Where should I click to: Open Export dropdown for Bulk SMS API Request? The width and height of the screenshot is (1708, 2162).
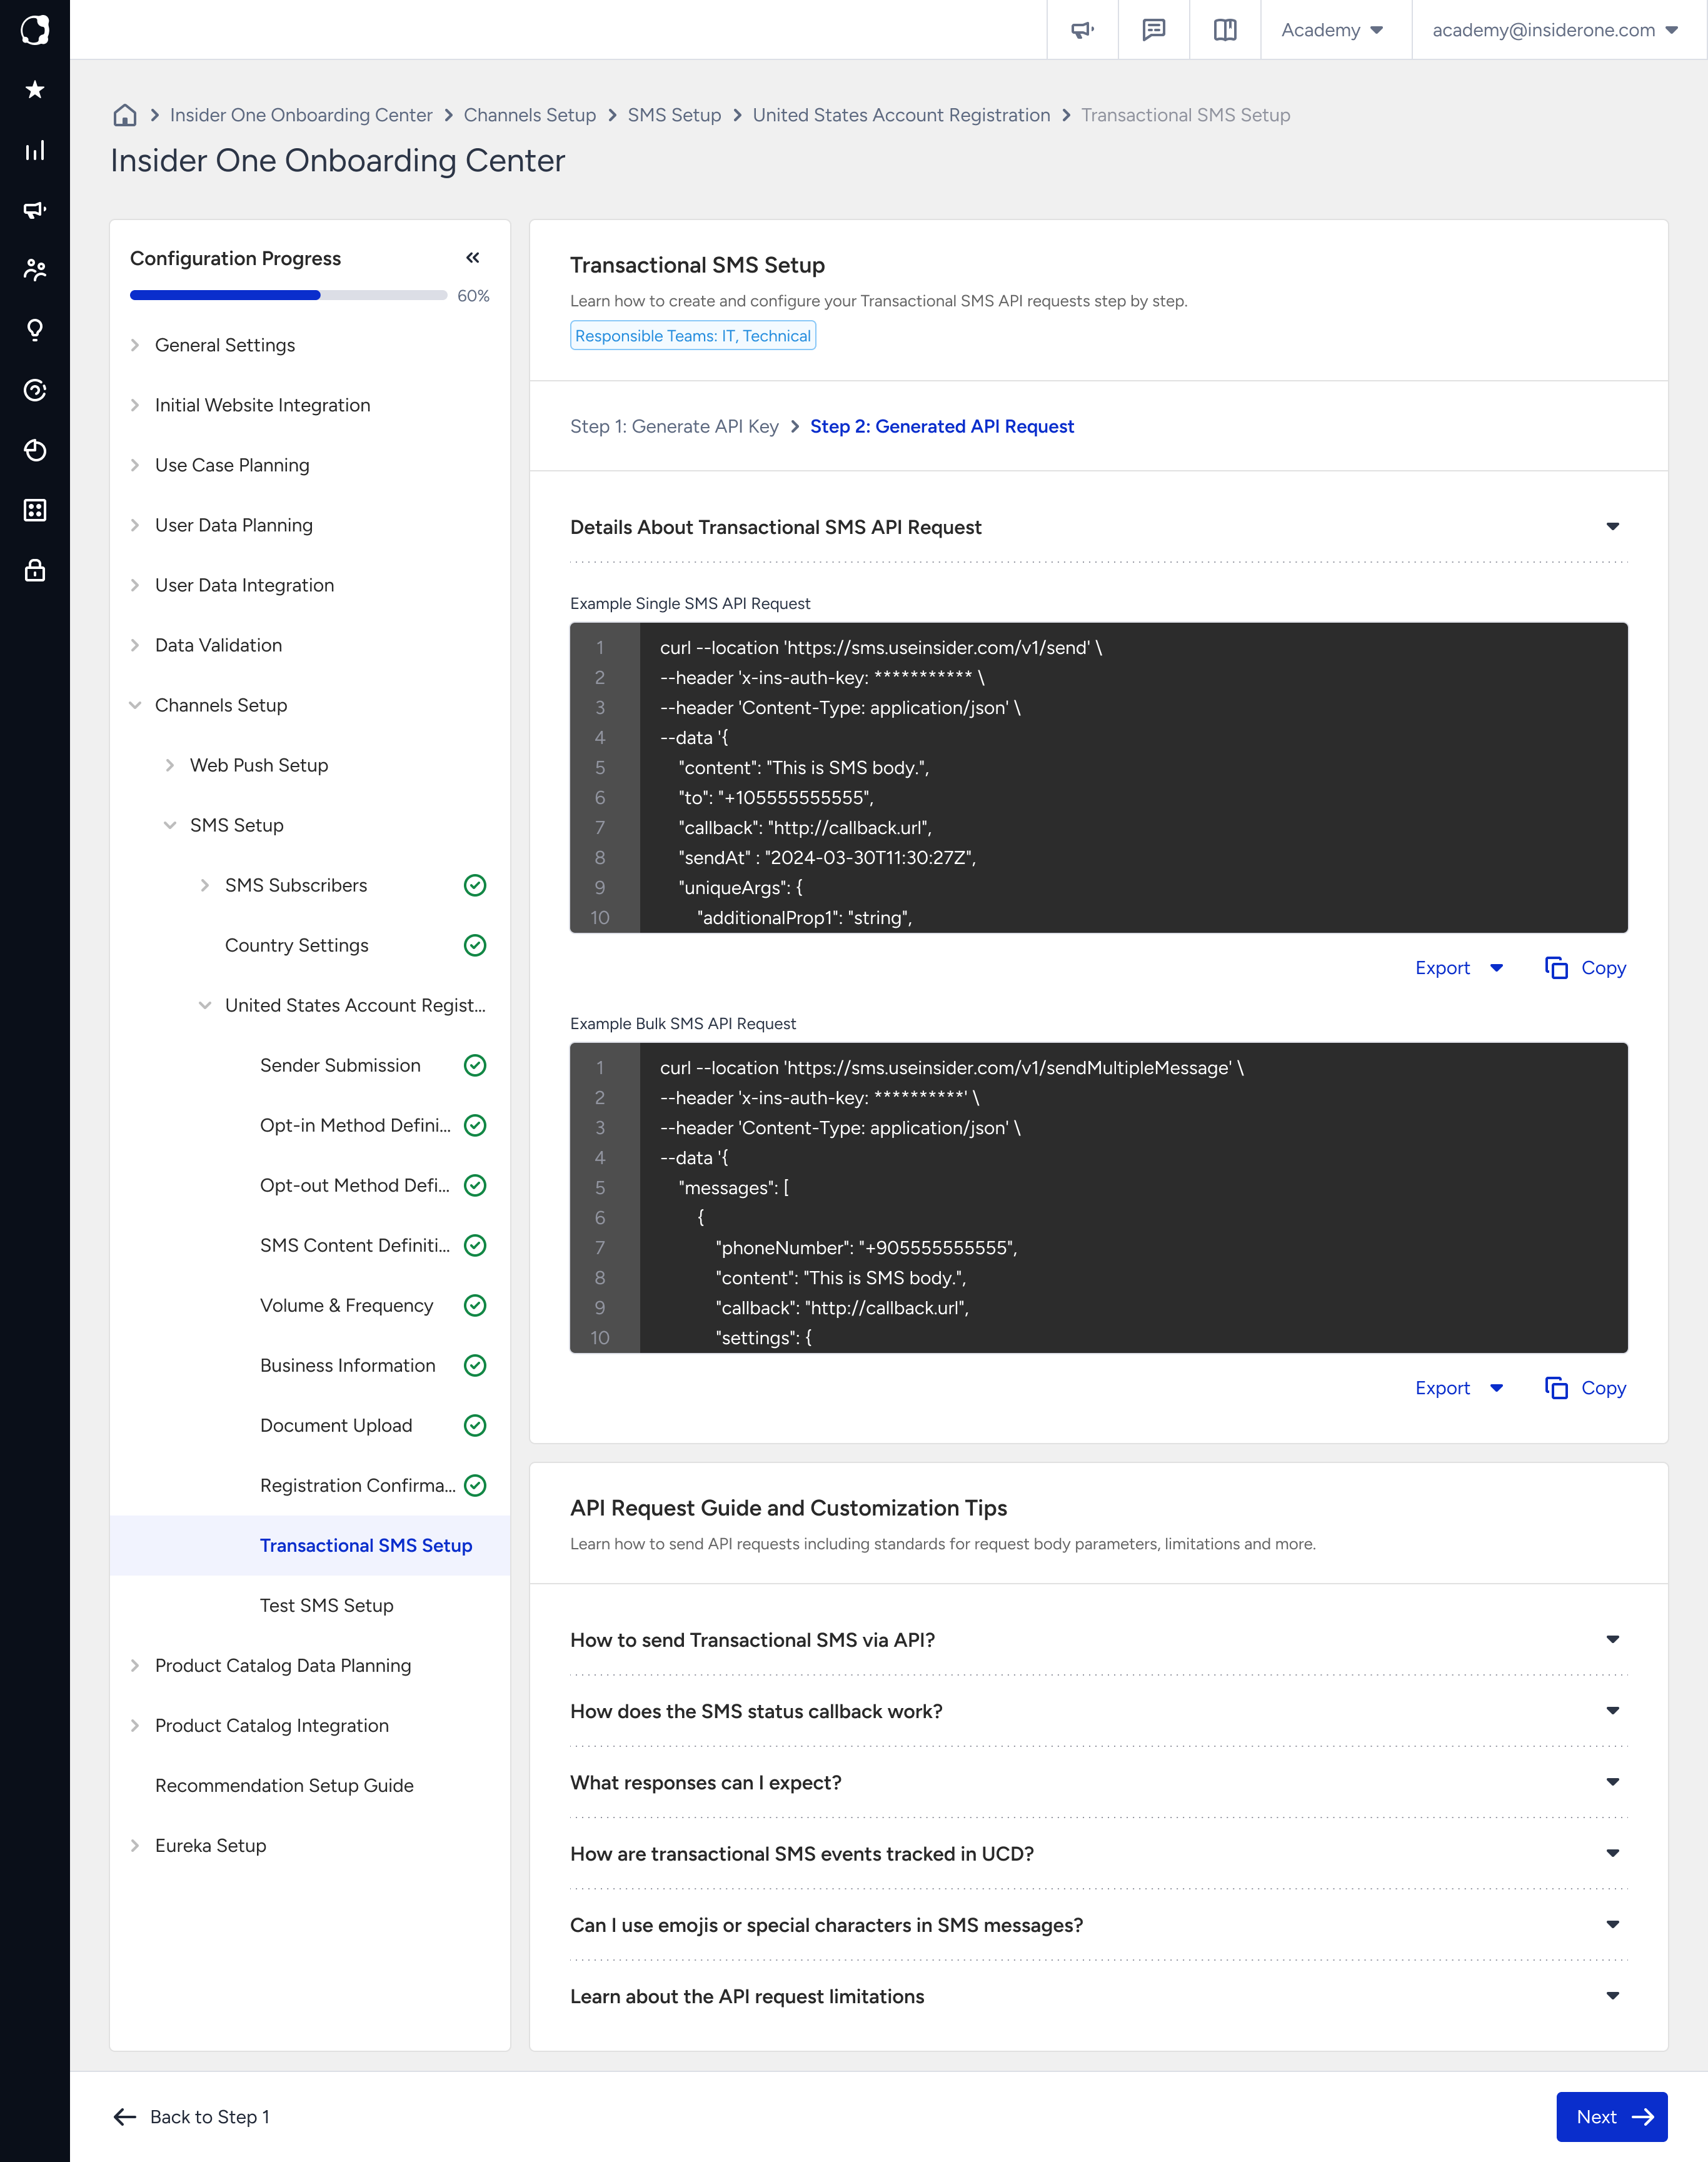(1459, 1388)
